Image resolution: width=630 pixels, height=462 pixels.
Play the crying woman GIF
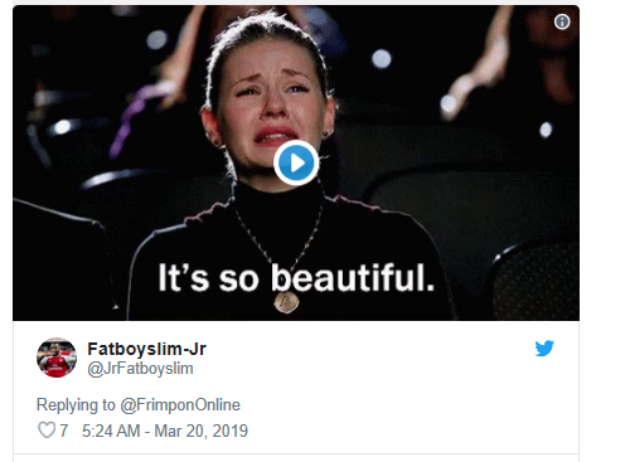pyautogui.click(x=296, y=162)
